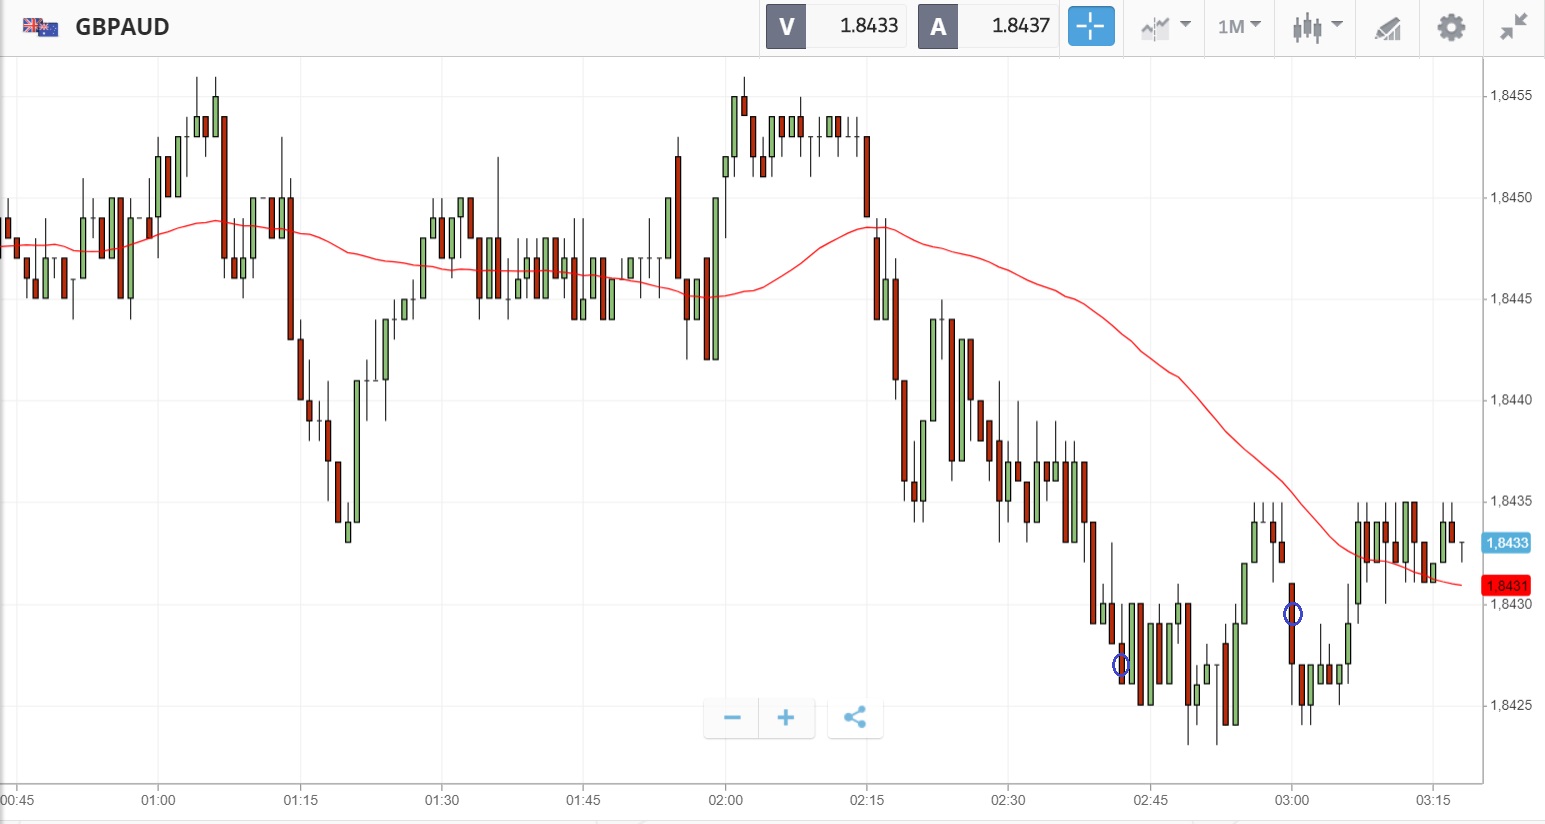
Task: Click the buy price value 1.8437
Action: pyautogui.click(x=1020, y=27)
